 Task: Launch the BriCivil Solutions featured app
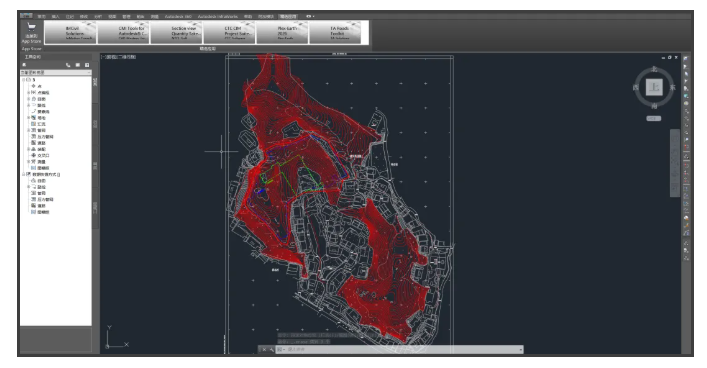pos(71,32)
